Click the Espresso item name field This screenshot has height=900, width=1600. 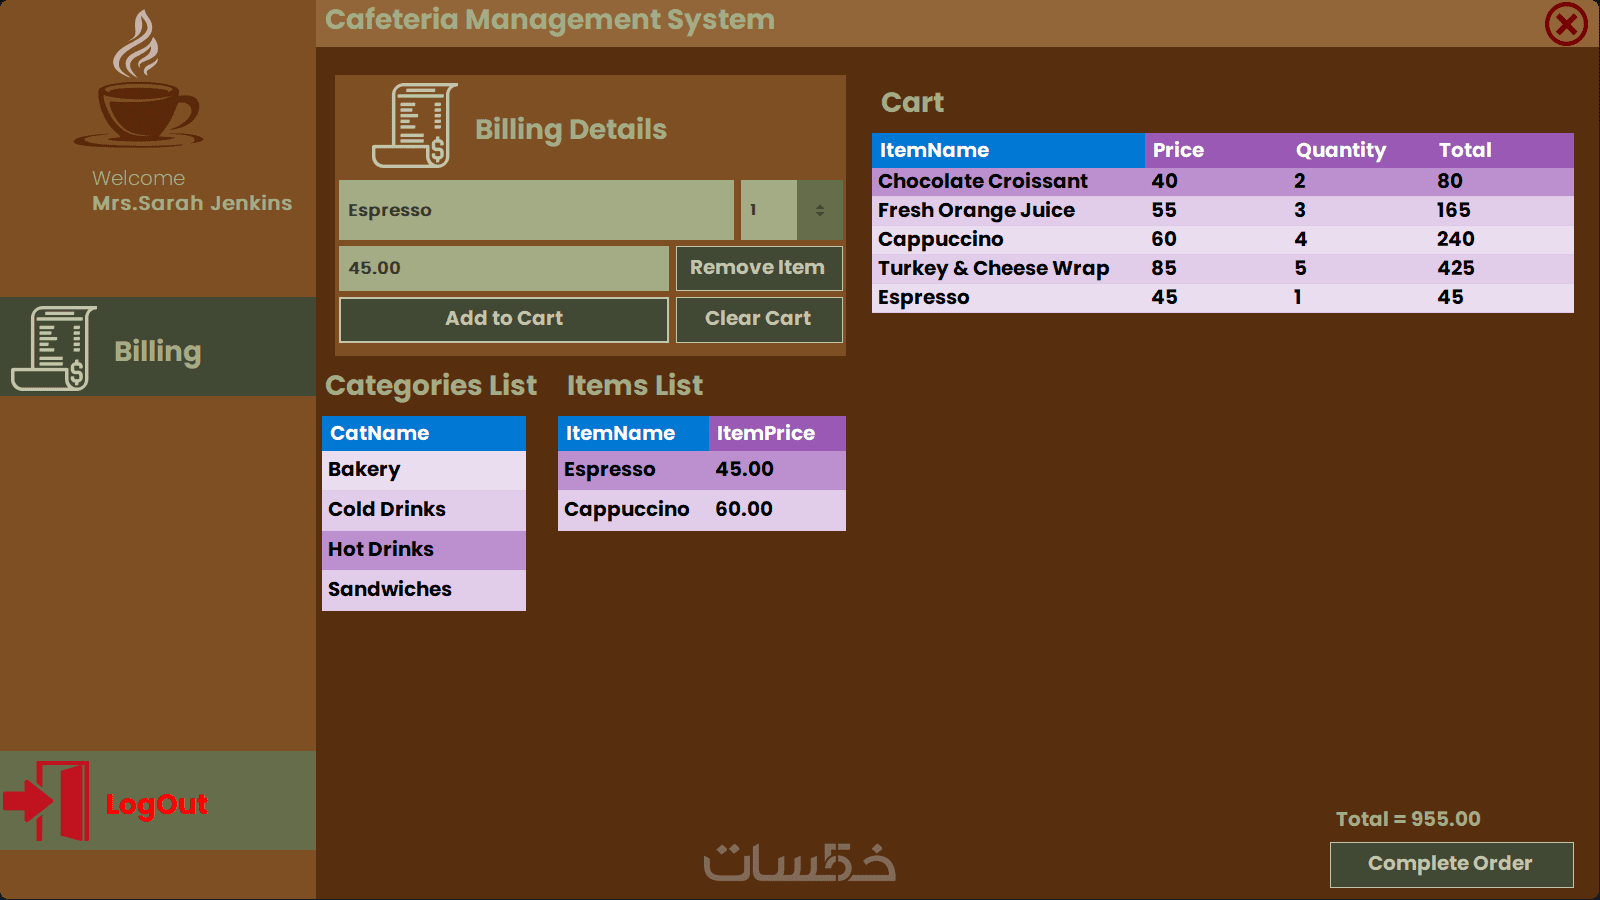click(536, 210)
